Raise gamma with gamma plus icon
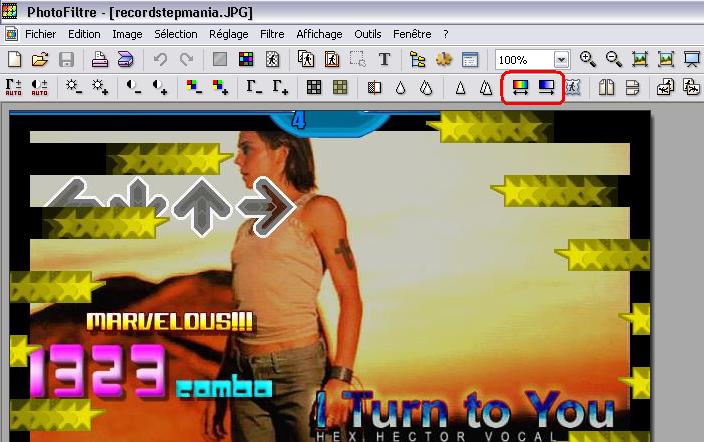This screenshot has height=442, width=704. 280,87
